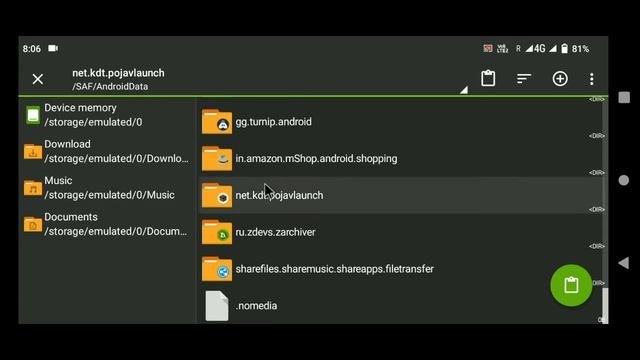The image size is (640, 360).
Task: Select the .nomedia file icon
Action: (x=217, y=306)
